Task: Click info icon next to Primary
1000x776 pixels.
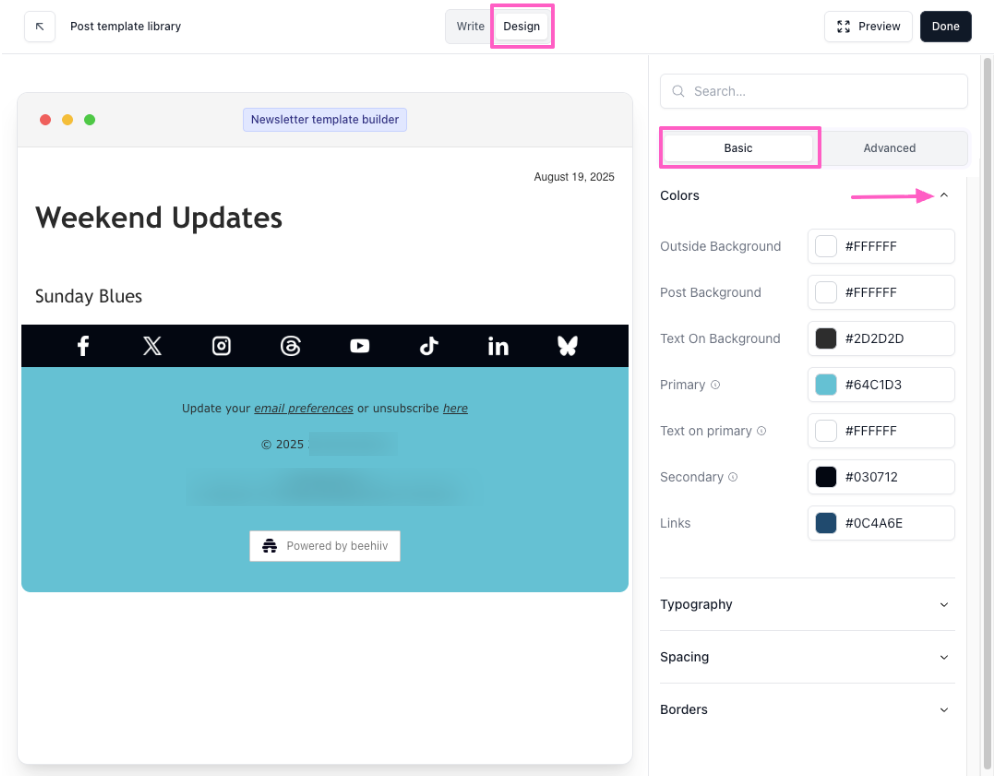Action: [715, 385]
